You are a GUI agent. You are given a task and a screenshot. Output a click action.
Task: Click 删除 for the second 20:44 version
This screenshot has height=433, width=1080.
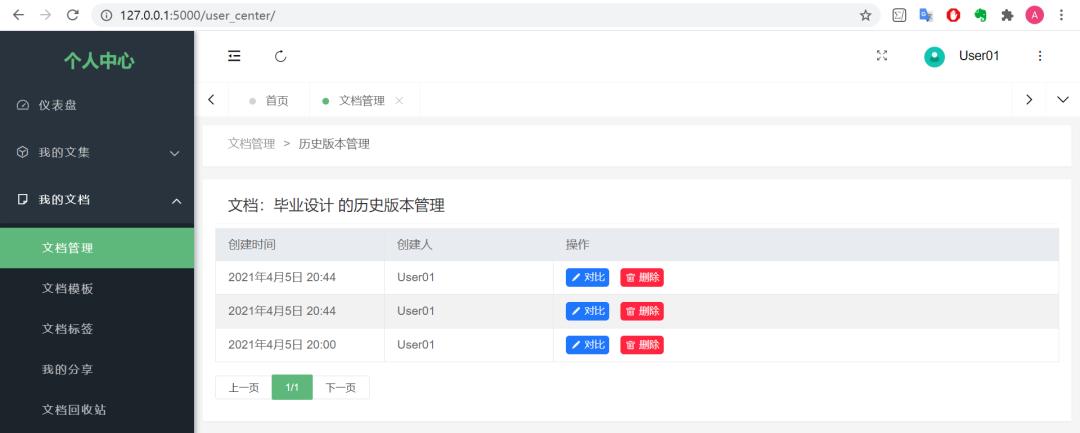click(642, 311)
